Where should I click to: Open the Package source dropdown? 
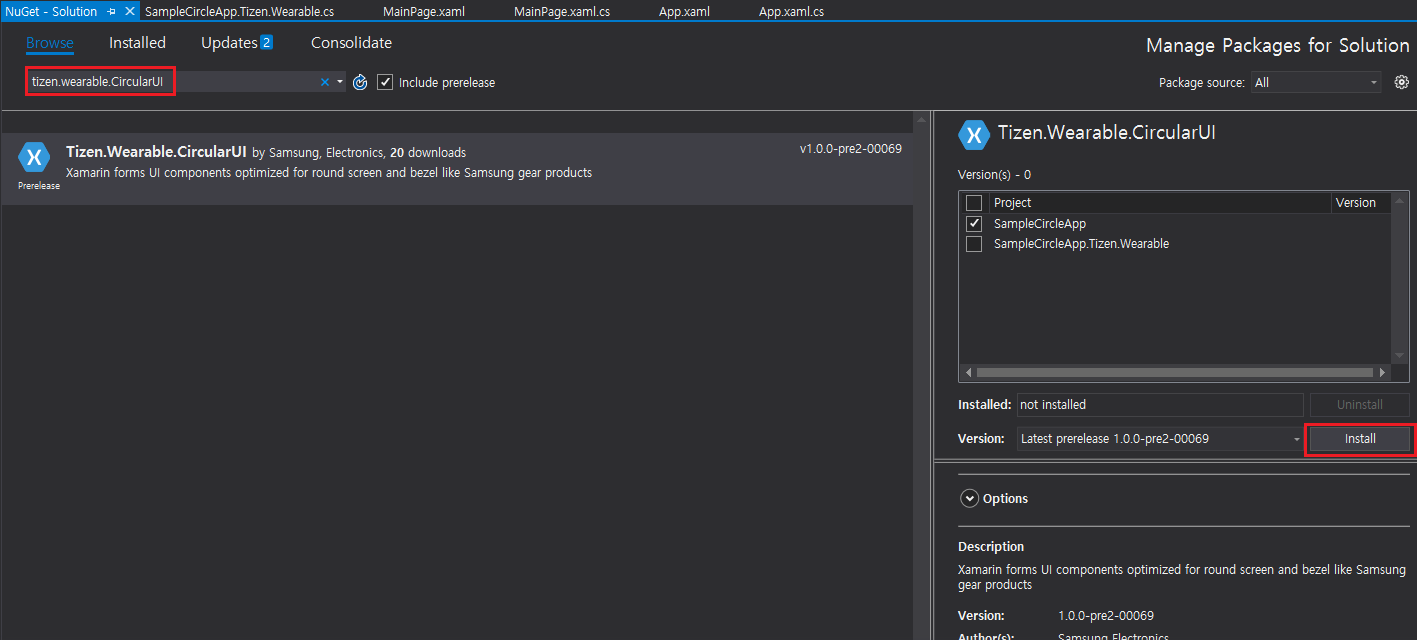click(1316, 82)
